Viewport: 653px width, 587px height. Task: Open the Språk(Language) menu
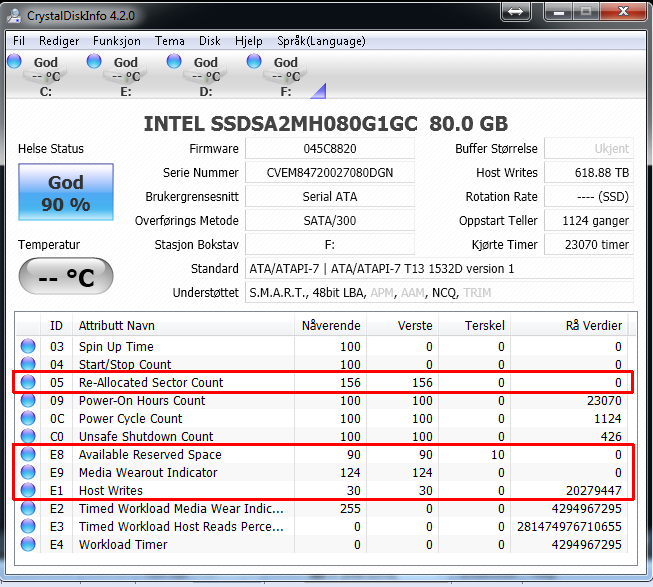321,41
